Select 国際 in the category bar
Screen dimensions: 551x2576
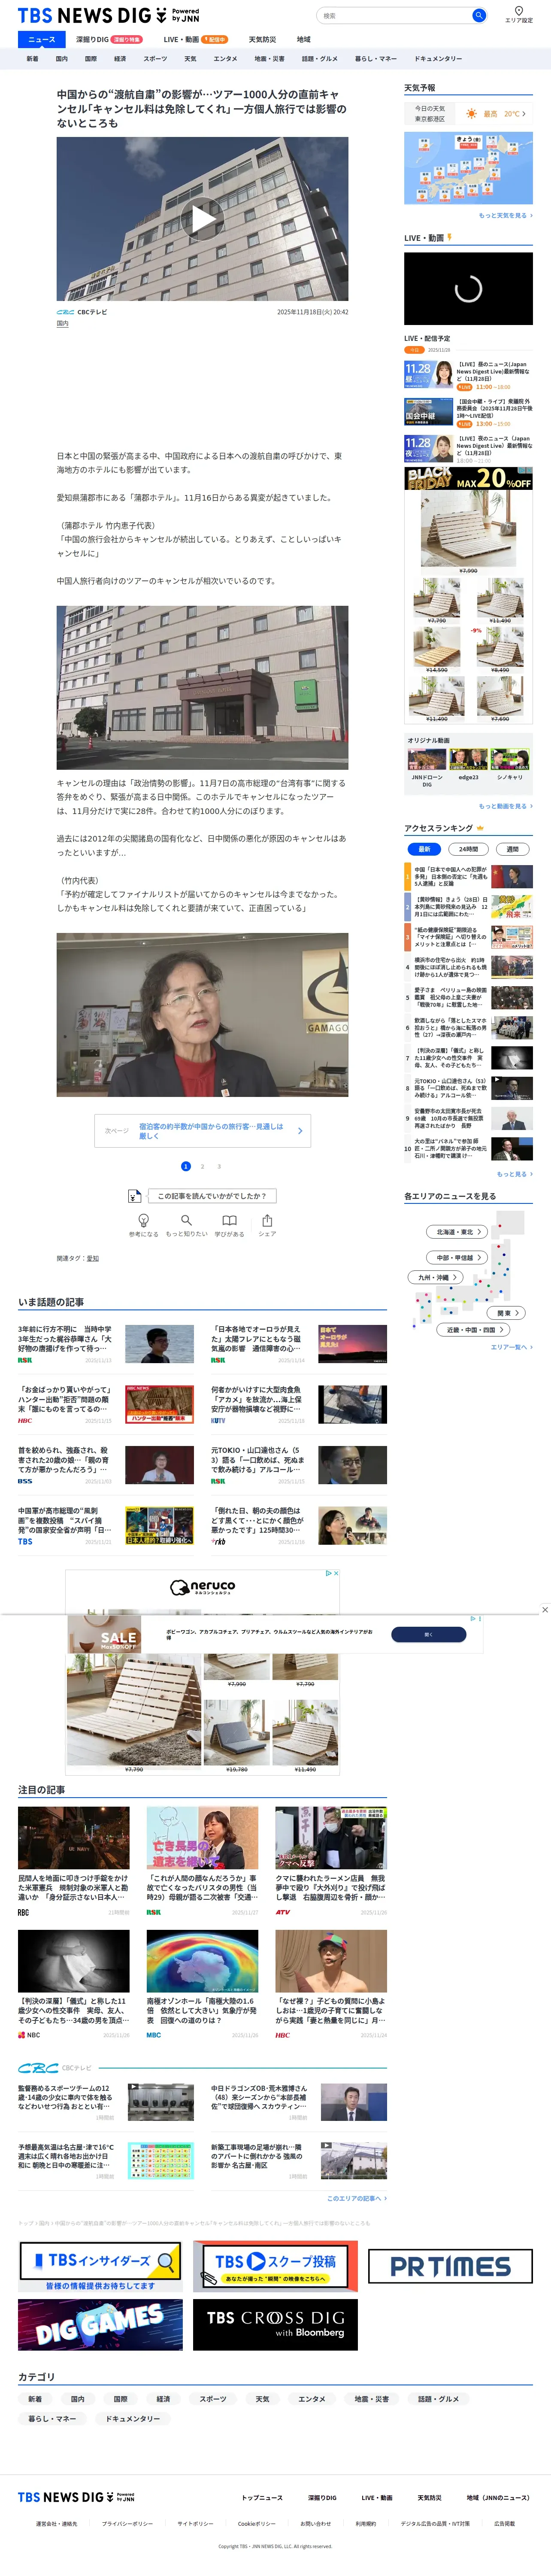click(91, 59)
